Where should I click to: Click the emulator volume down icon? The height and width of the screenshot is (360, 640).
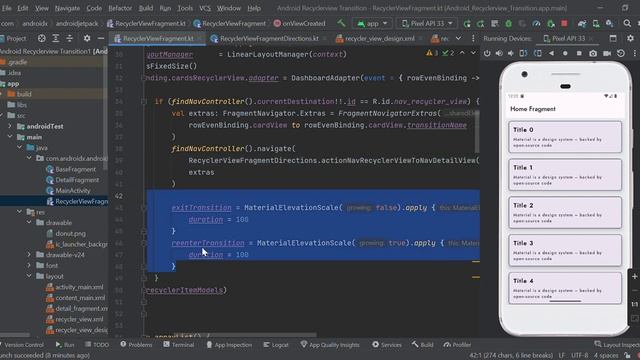511,53
